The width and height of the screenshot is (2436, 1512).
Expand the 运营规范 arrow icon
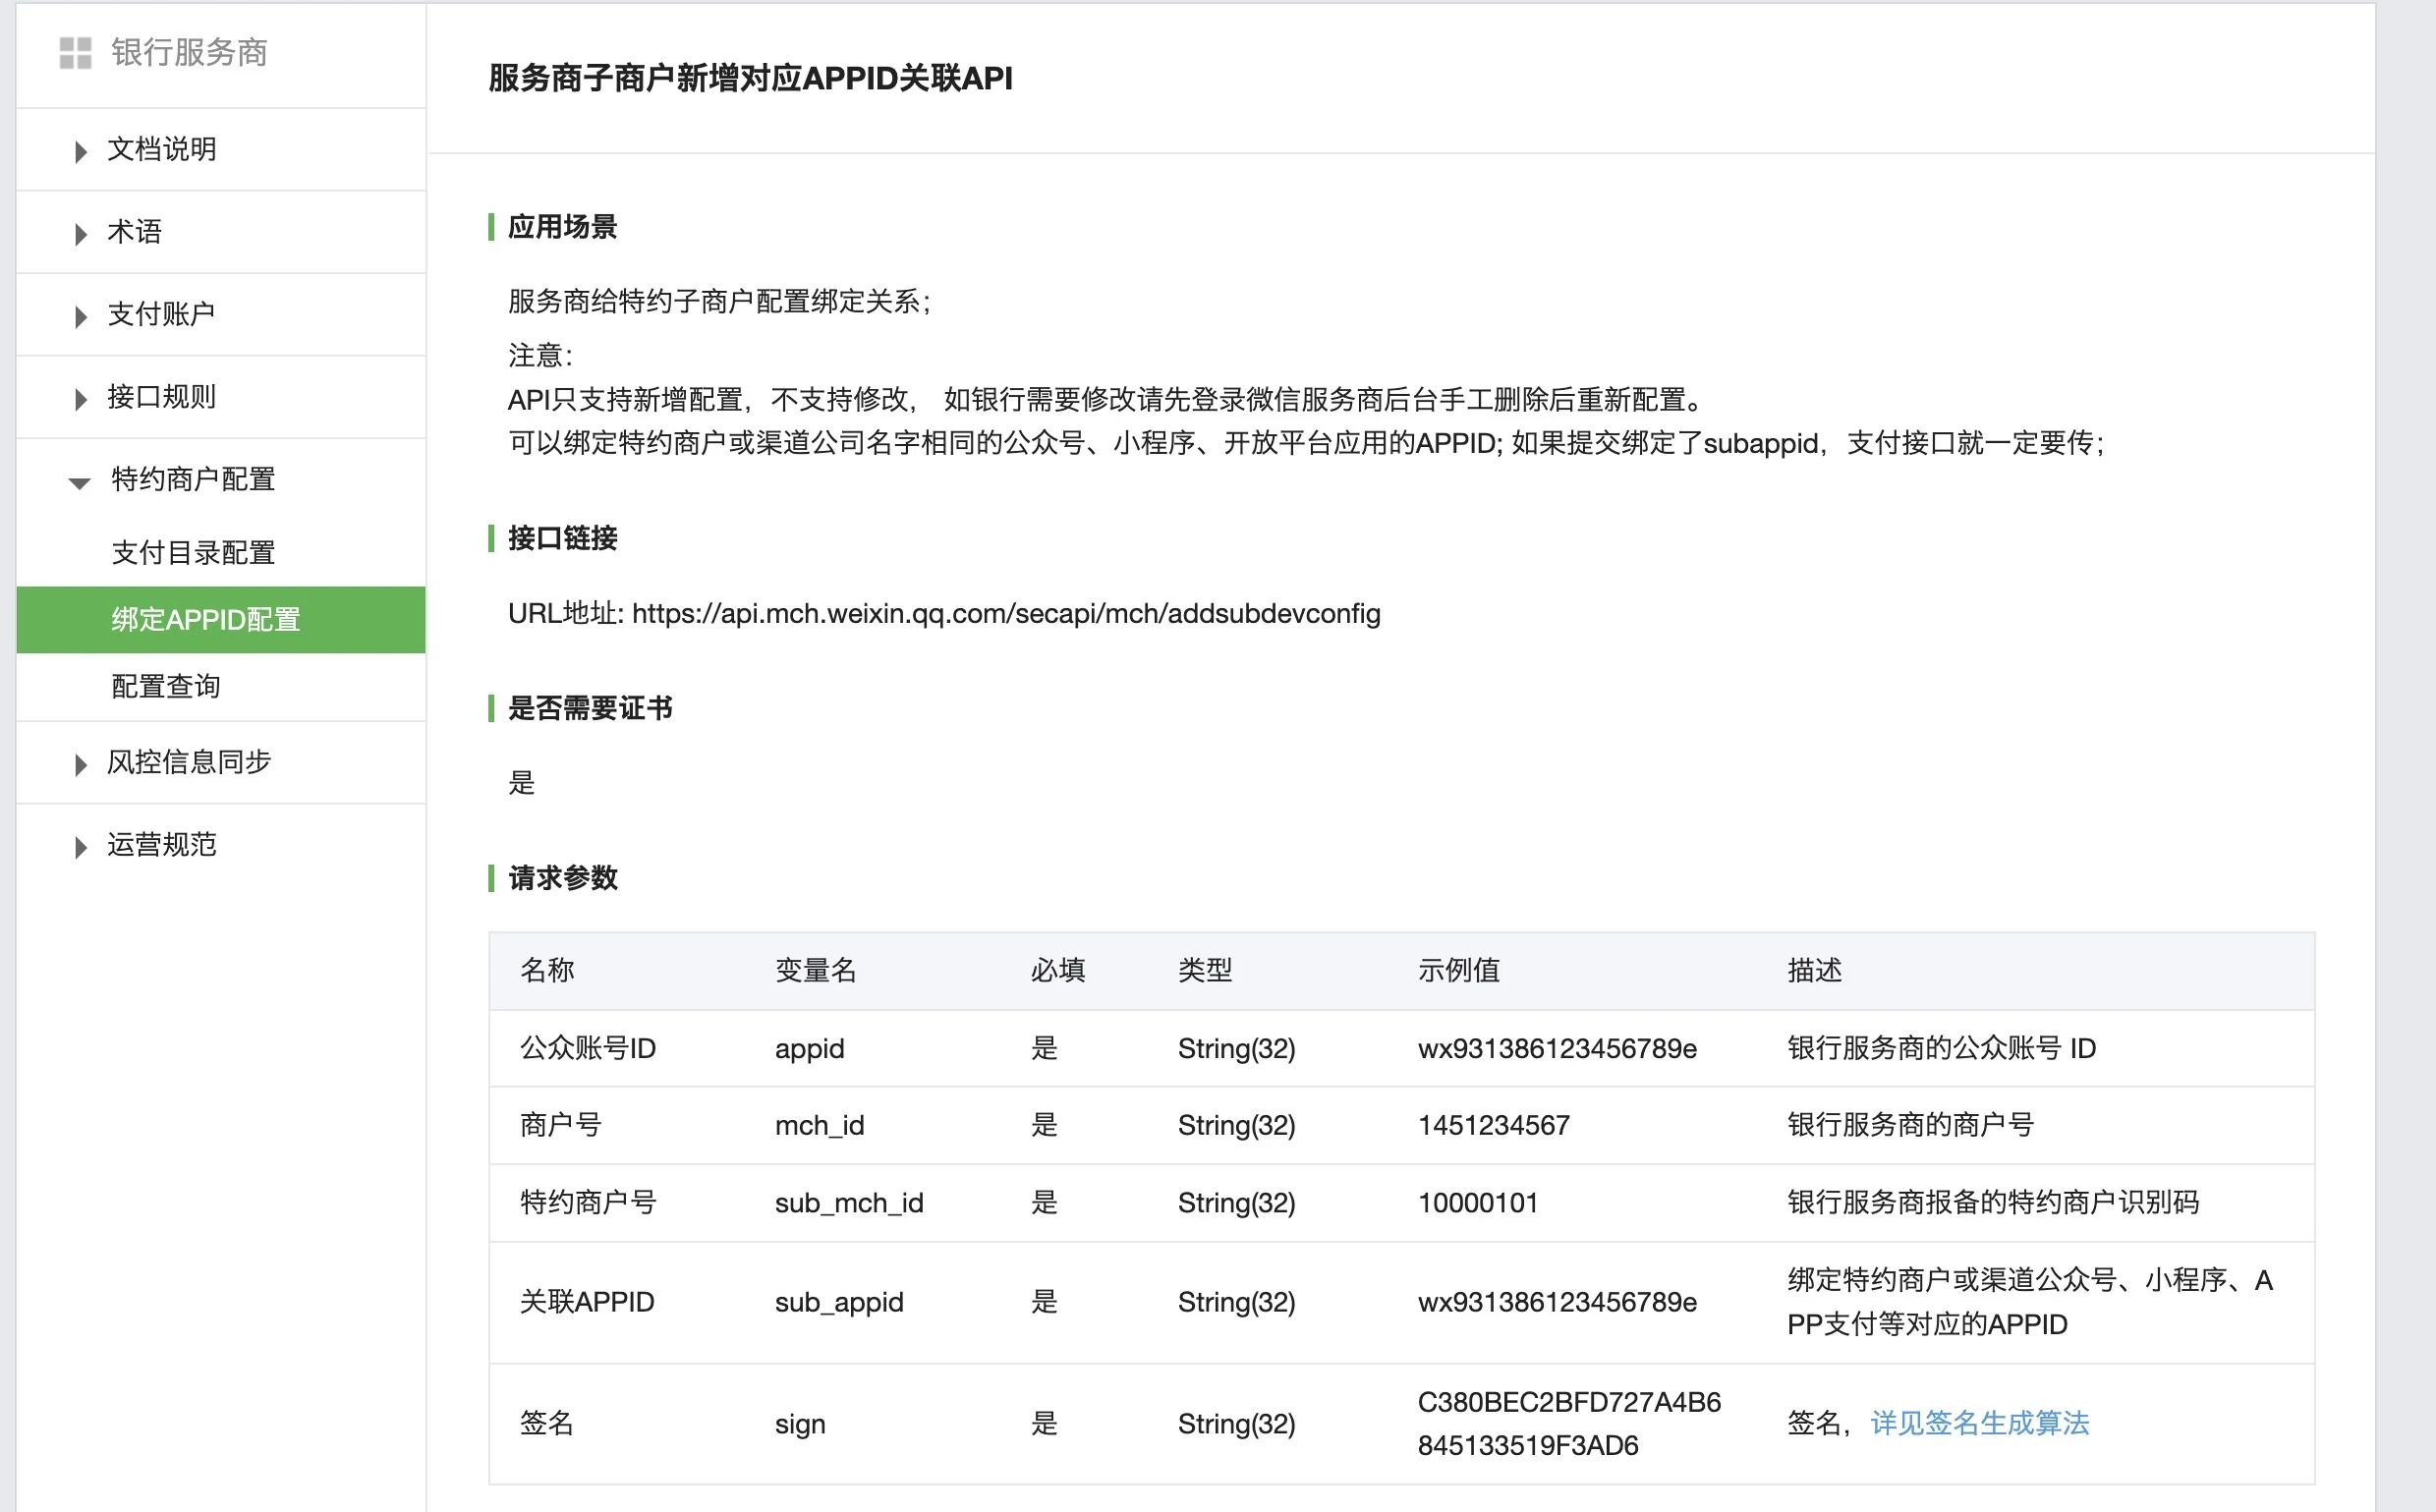pyautogui.click(x=81, y=847)
